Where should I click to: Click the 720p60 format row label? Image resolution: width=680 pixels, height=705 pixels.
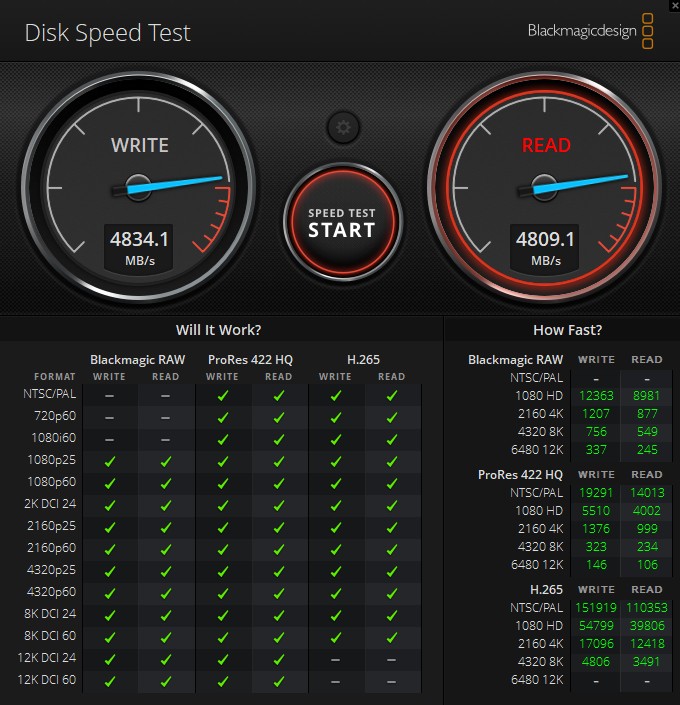click(x=55, y=416)
